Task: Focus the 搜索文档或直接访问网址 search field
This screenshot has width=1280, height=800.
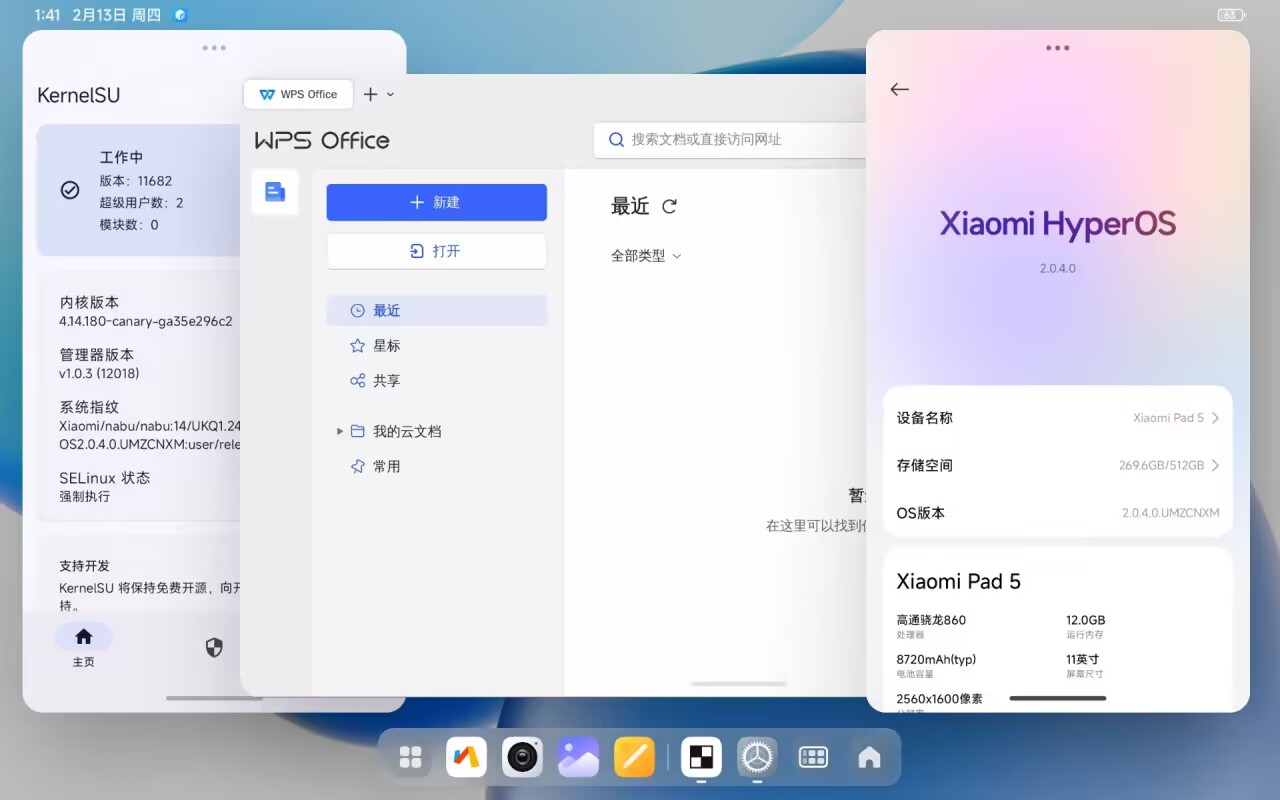Action: [x=730, y=140]
